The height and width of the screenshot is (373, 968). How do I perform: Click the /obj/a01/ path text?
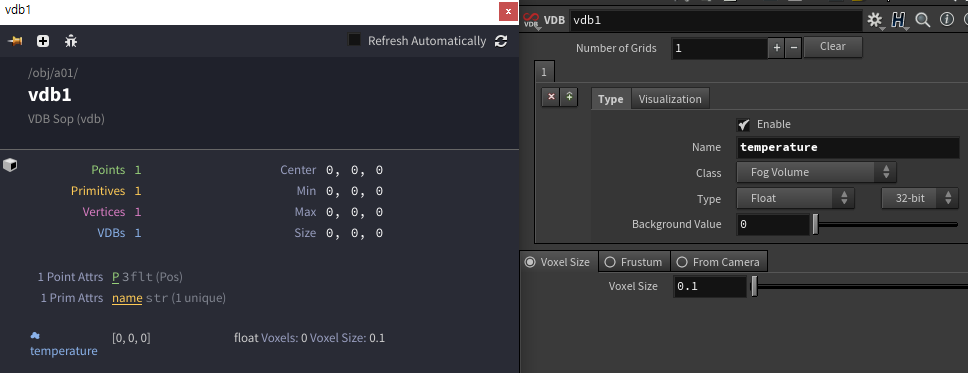pyautogui.click(x=53, y=73)
